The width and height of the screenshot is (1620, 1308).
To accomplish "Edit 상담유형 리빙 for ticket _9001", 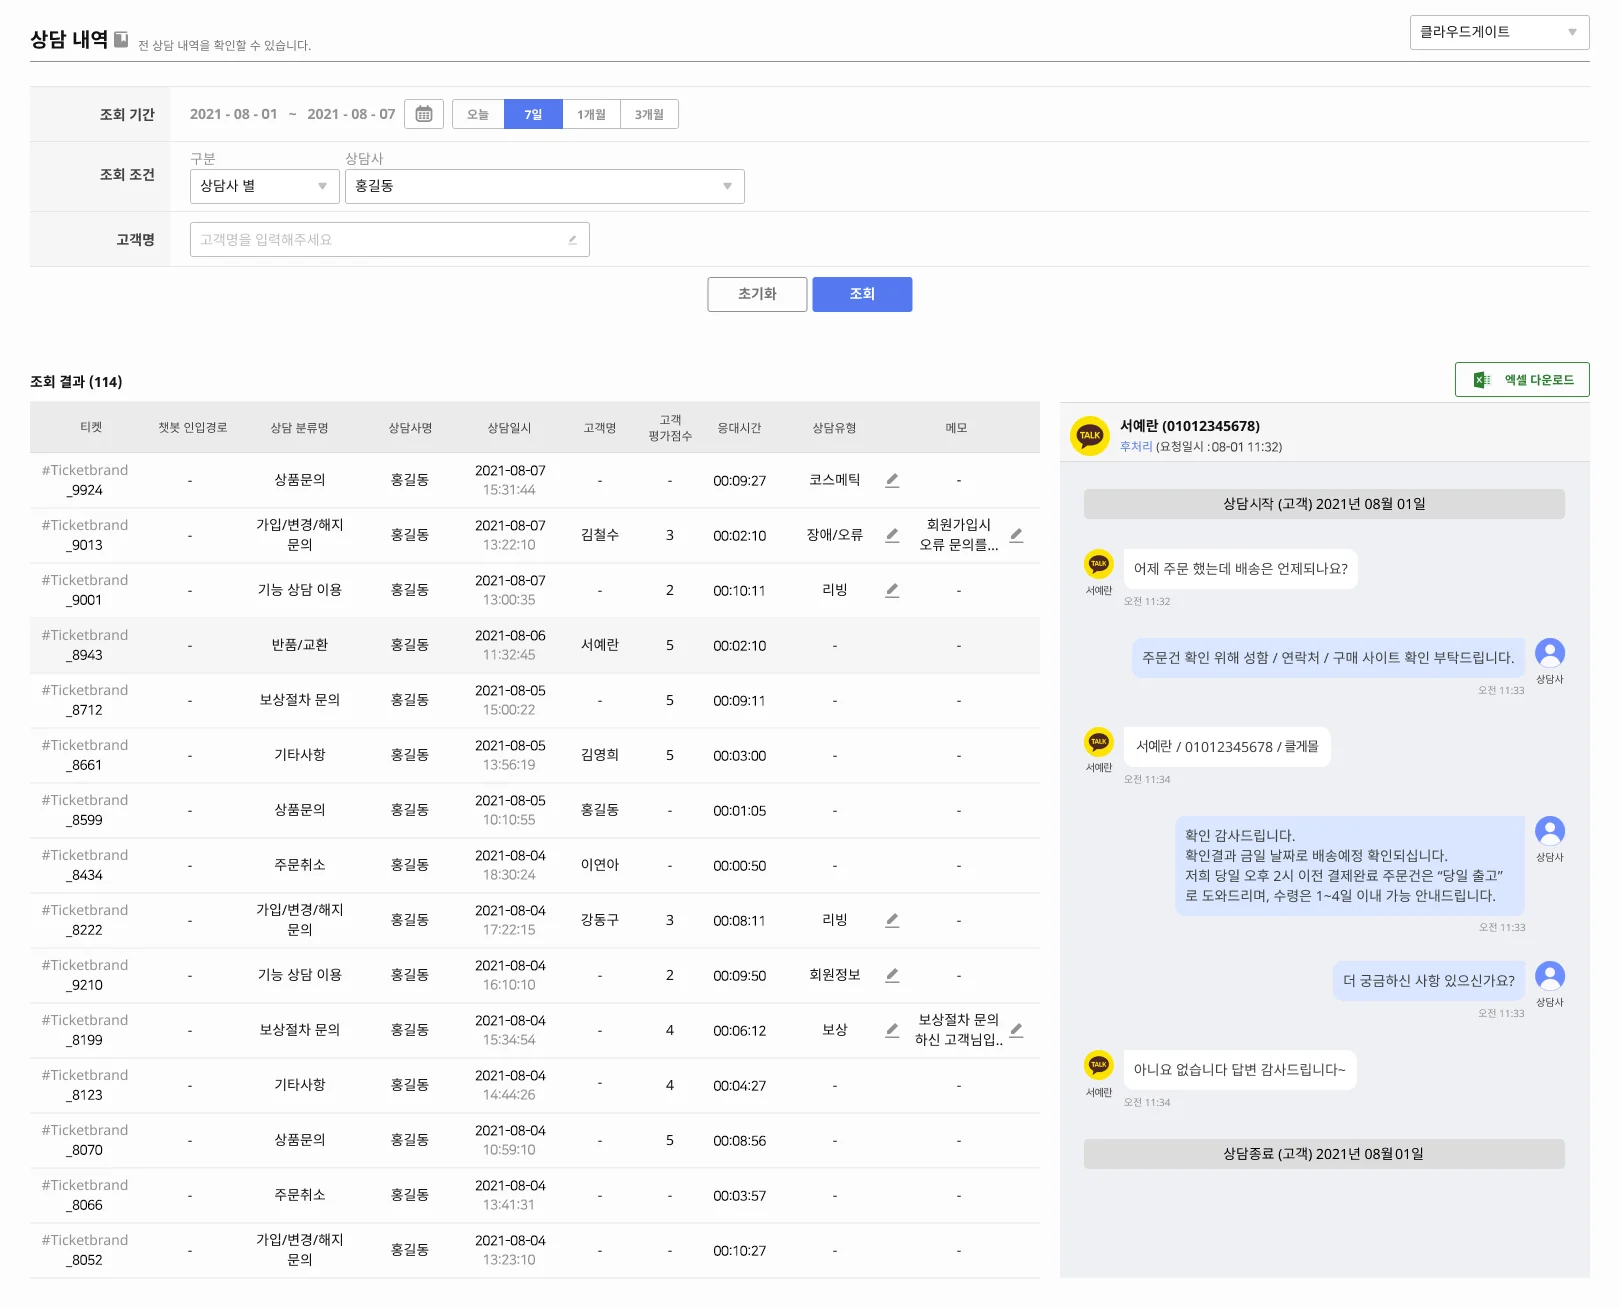I will [x=892, y=590].
